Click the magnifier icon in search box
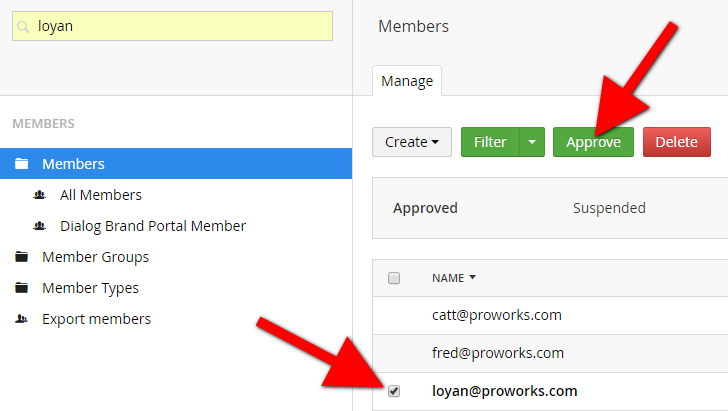The width and height of the screenshot is (728, 411). [x=24, y=27]
